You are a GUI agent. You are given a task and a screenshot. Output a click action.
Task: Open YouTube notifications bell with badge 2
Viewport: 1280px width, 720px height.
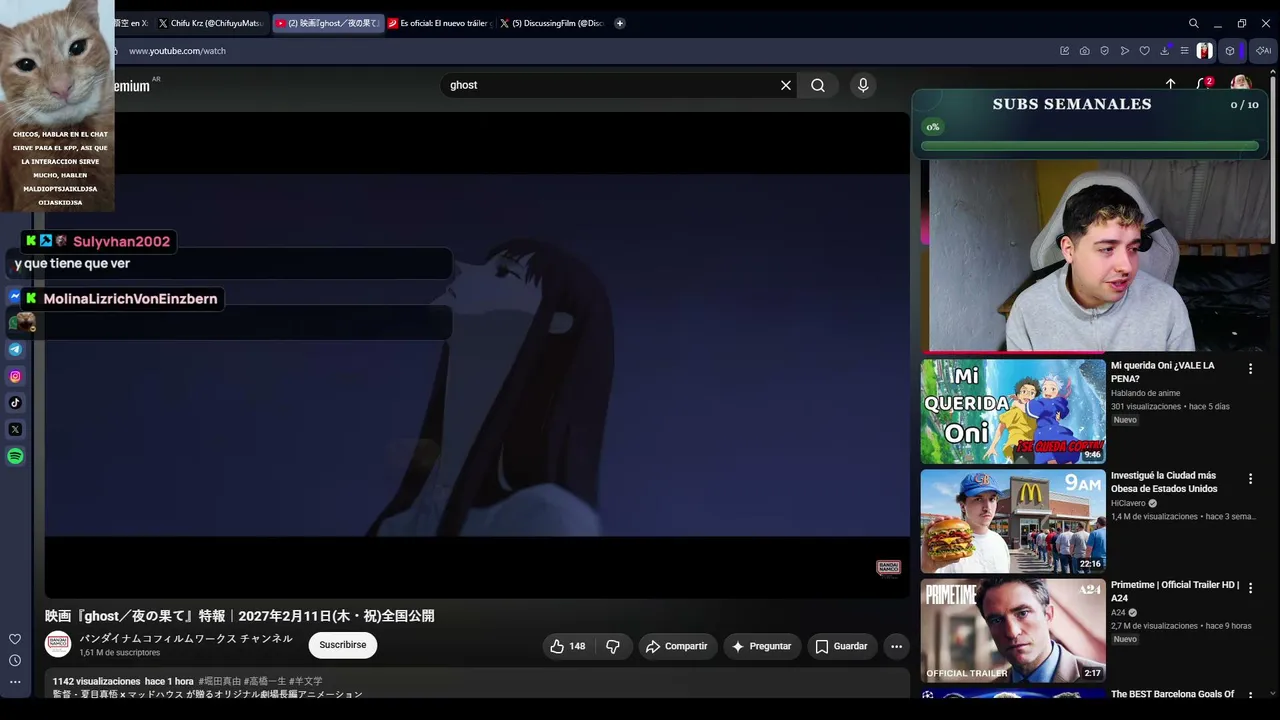(1205, 85)
